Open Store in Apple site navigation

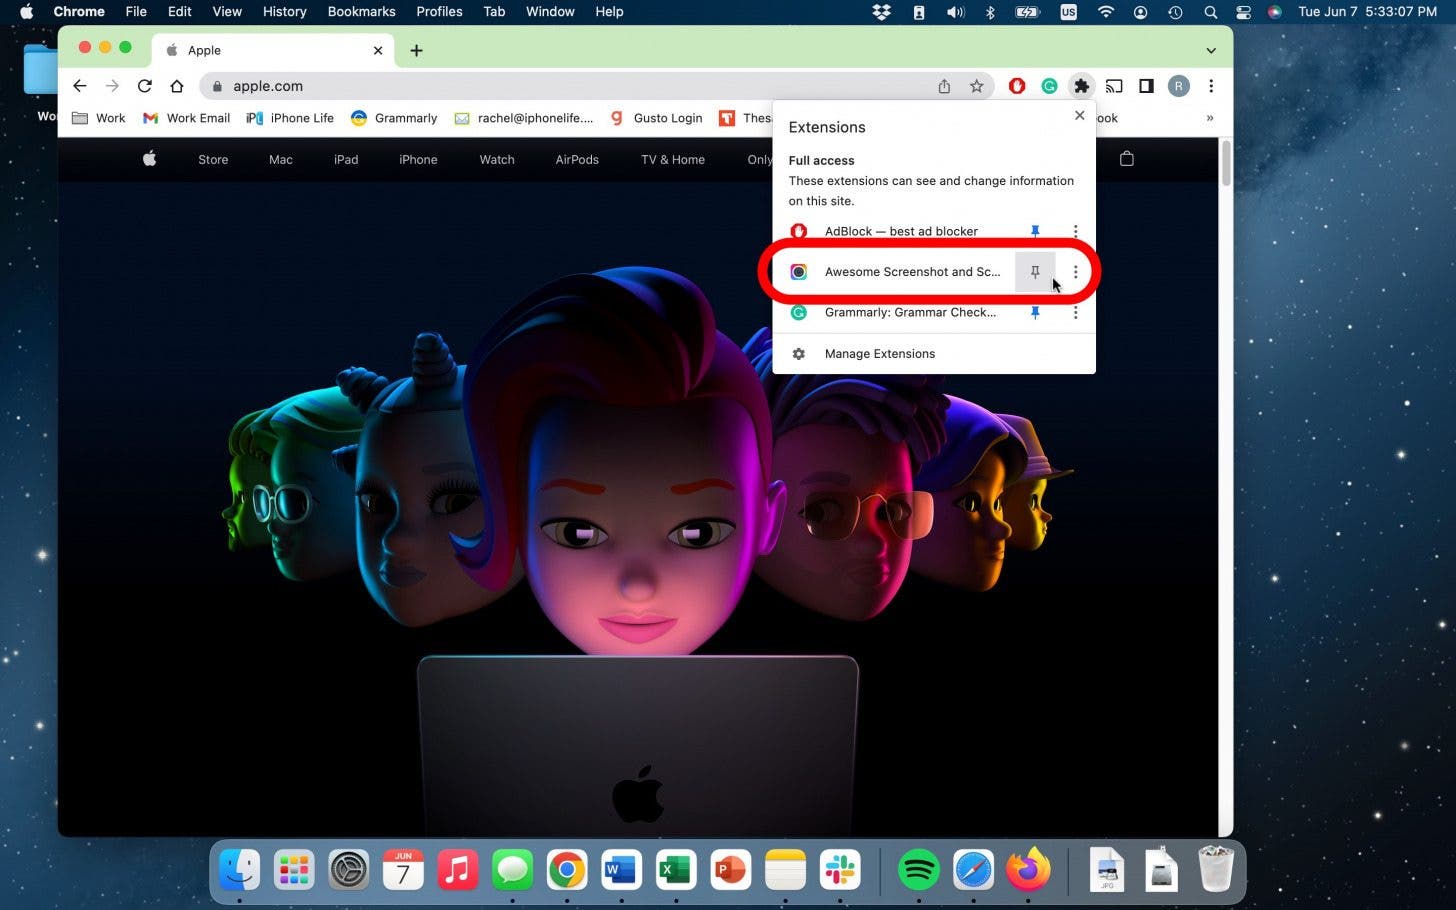coord(213,160)
